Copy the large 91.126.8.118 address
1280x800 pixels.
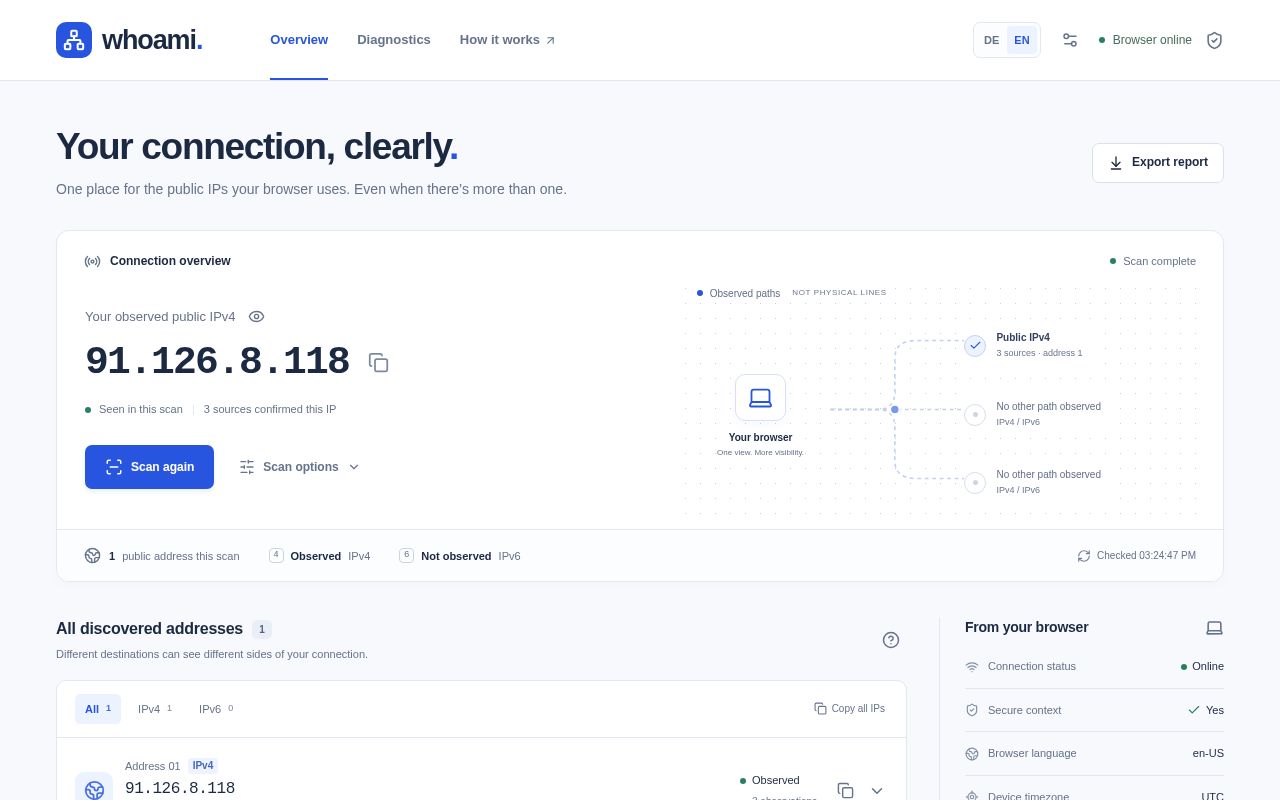pos(378,362)
